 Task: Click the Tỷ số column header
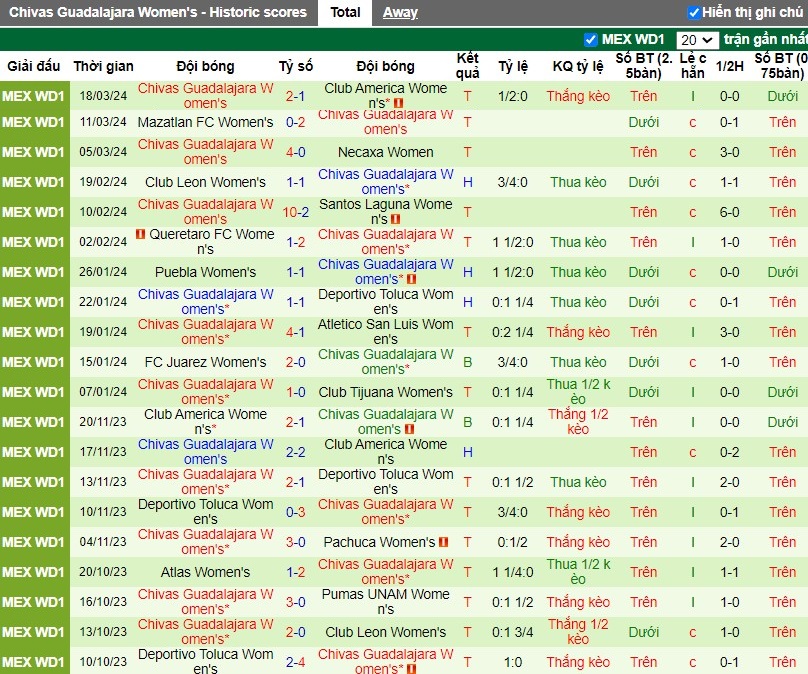[x=296, y=66]
